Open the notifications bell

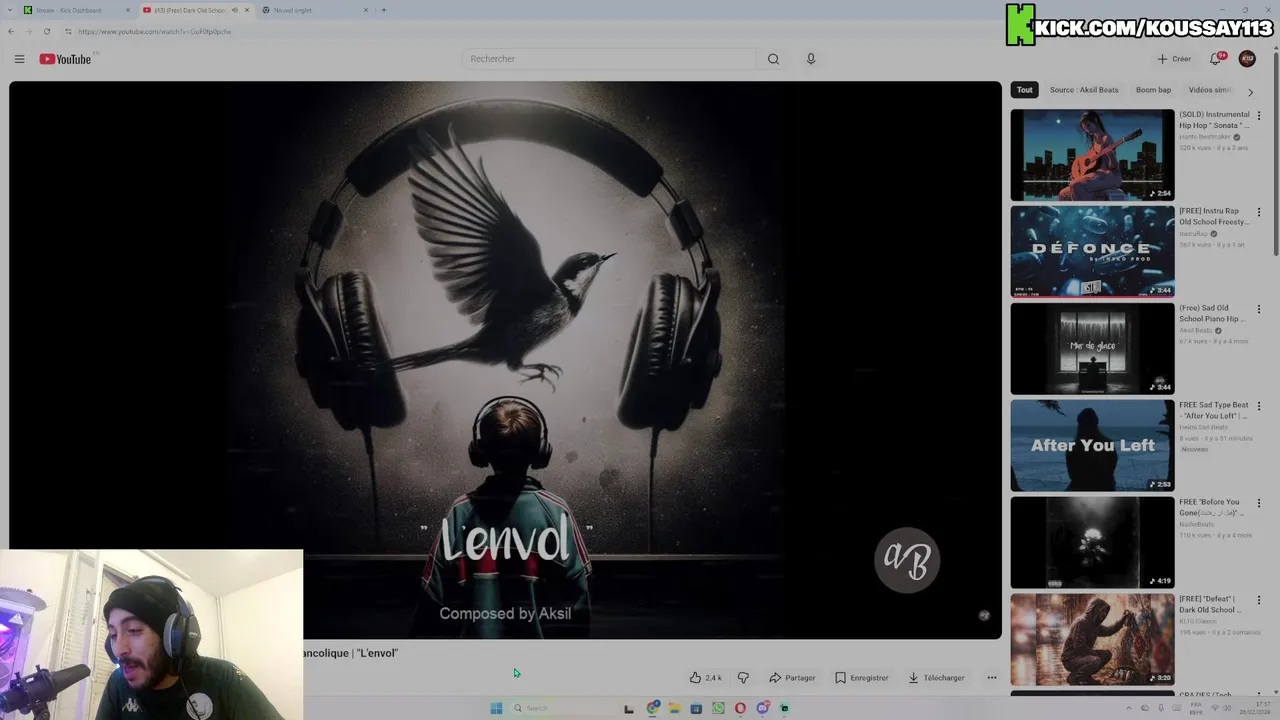click(x=1216, y=59)
